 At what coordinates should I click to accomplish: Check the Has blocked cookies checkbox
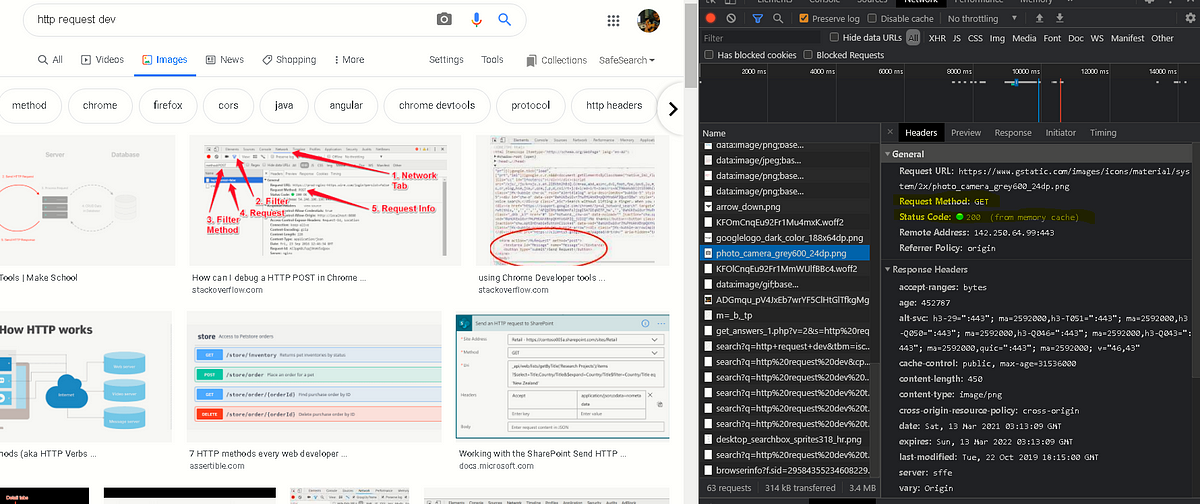(708, 55)
